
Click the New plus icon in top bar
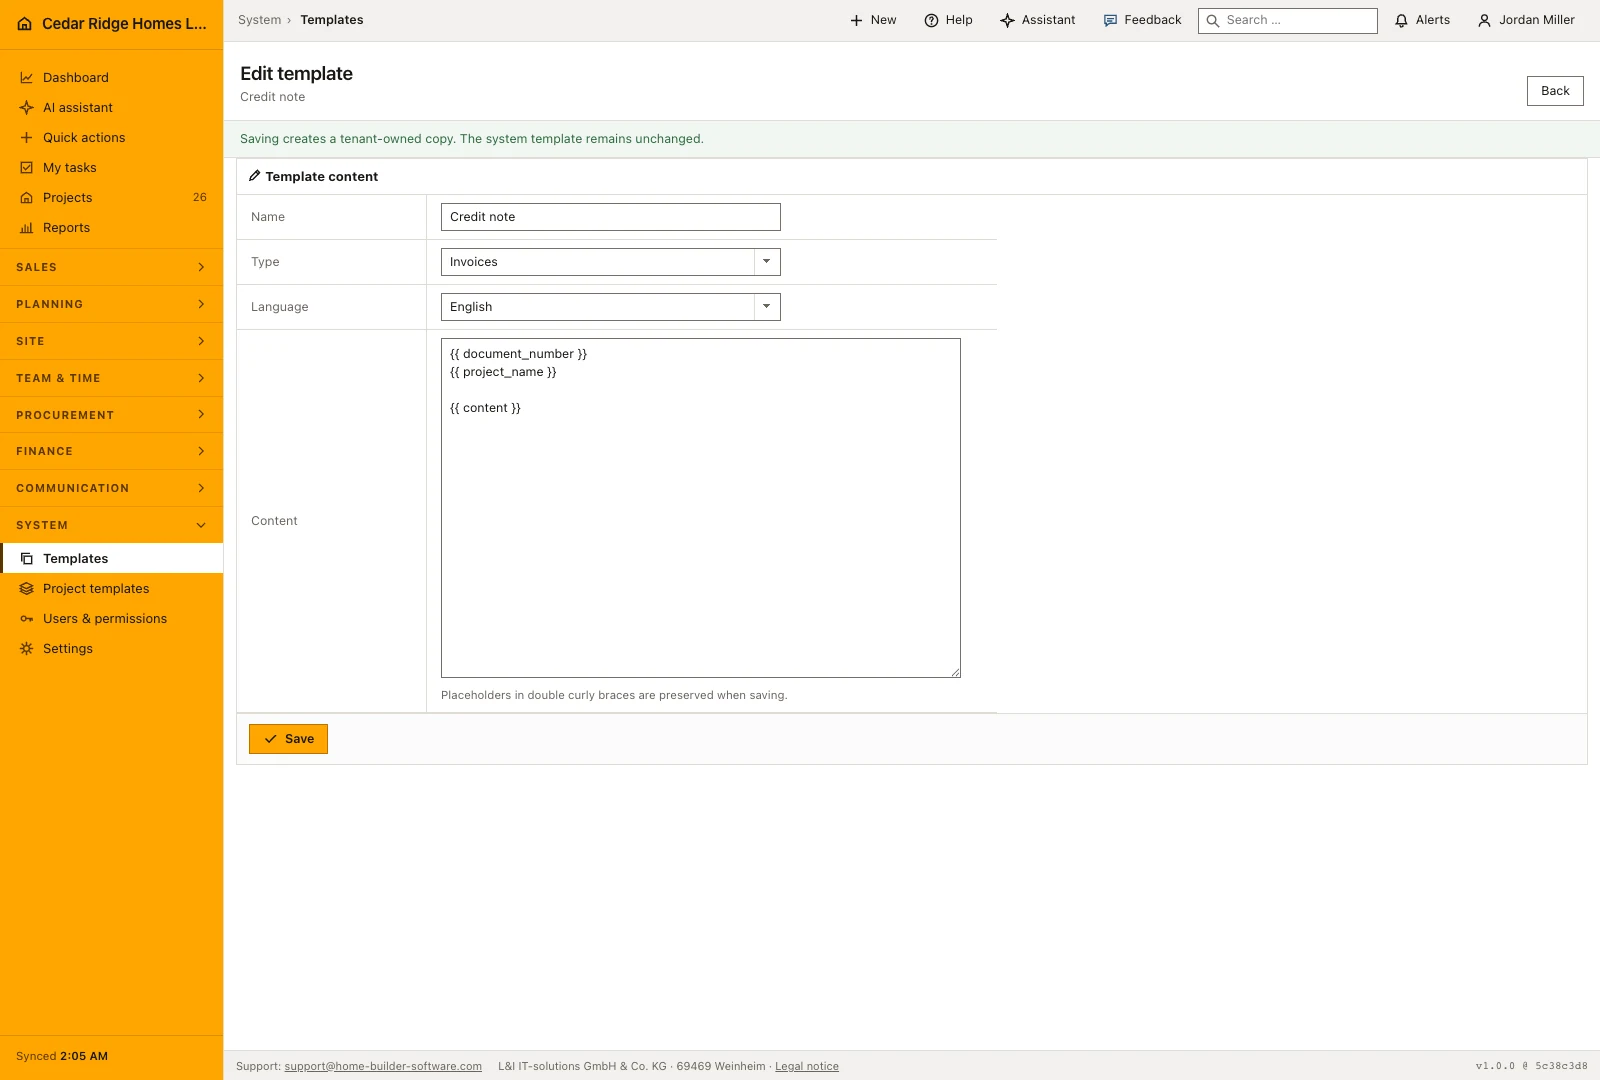(x=856, y=20)
